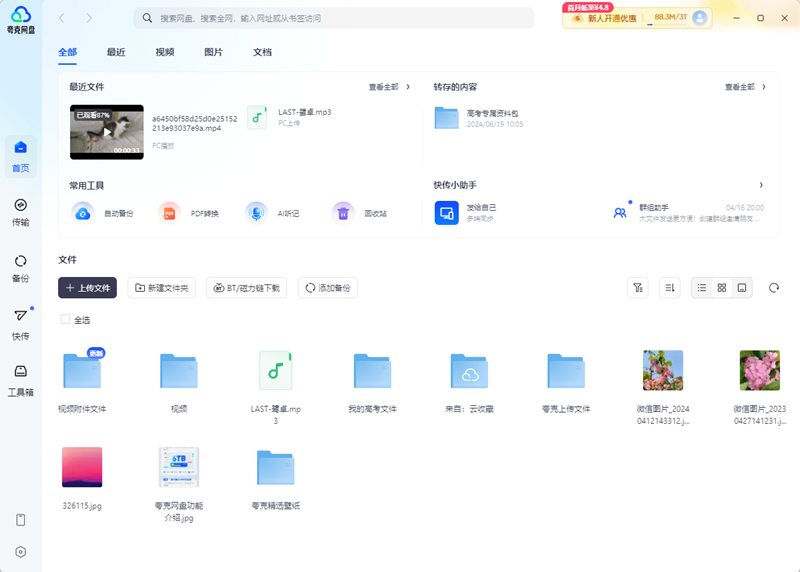The height and width of the screenshot is (572, 800).
Task: Open the 传输 (Transfer) sidebar section
Action: tap(20, 210)
